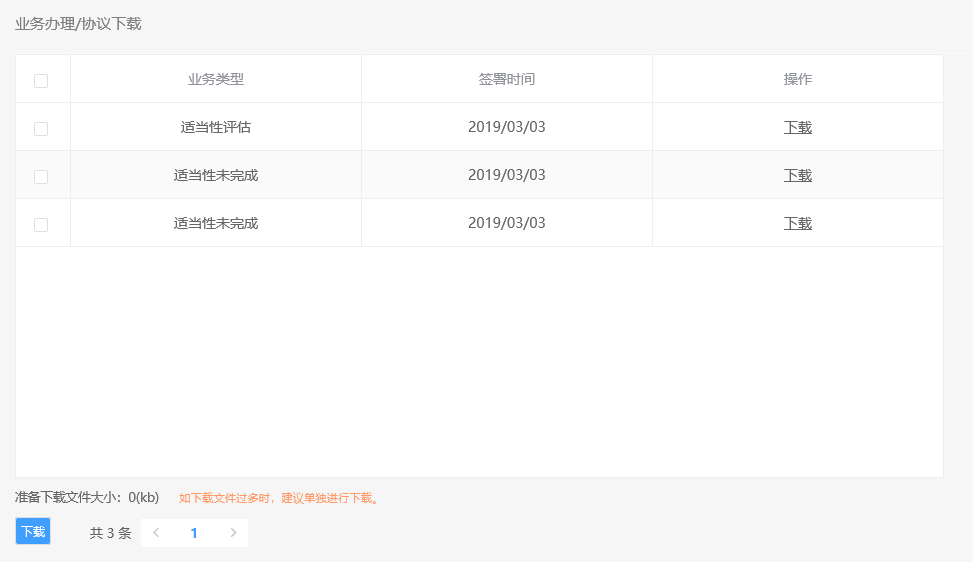973x562 pixels.
Task: Click the 业务办理/协议下载 breadcrumb title
Action: [x=78, y=24]
